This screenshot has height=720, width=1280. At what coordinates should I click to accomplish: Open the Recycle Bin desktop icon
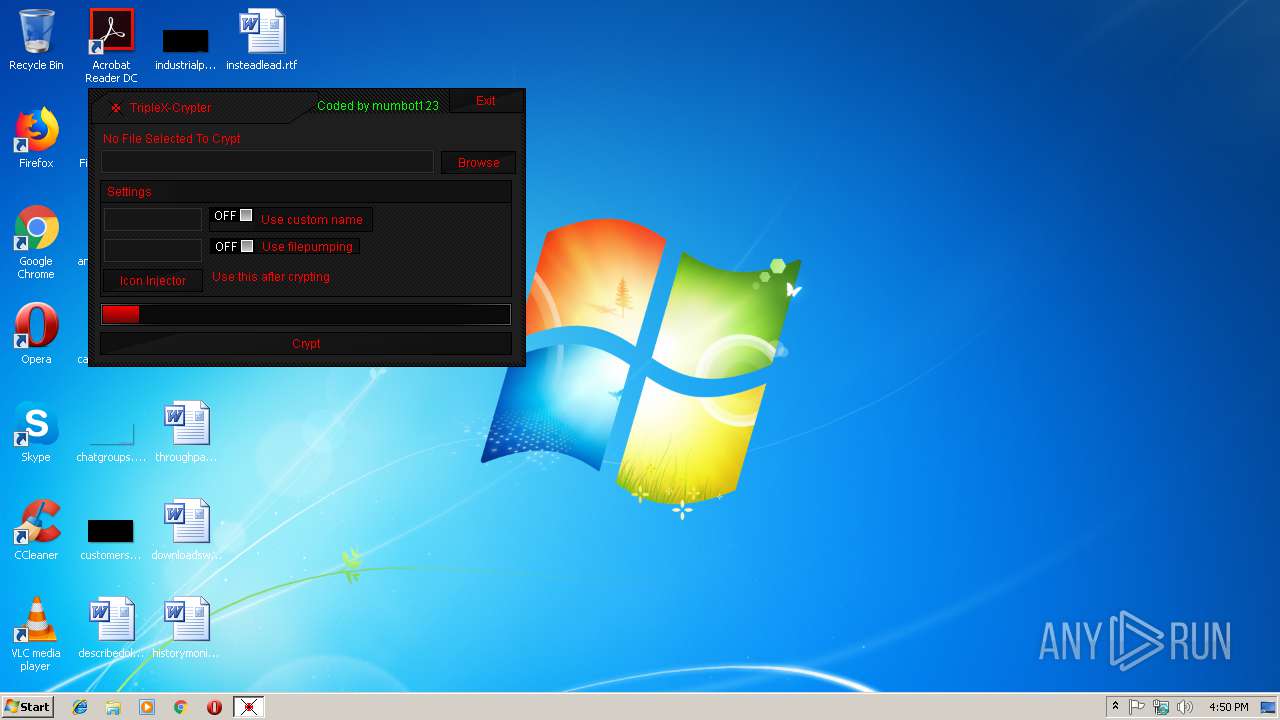pos(36,40)
